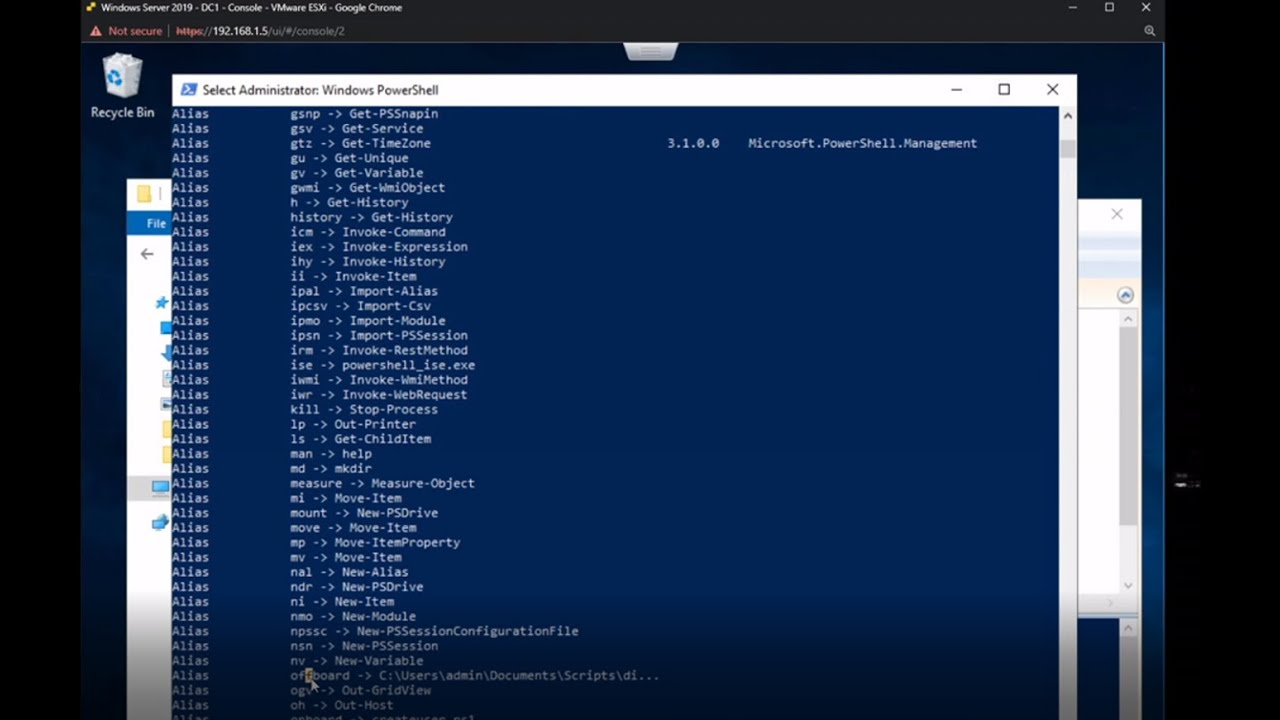Click the 'gtz -> Get-TimeZone' line
Viewport: 1280px width, 720px height.
tap(360, 143)
